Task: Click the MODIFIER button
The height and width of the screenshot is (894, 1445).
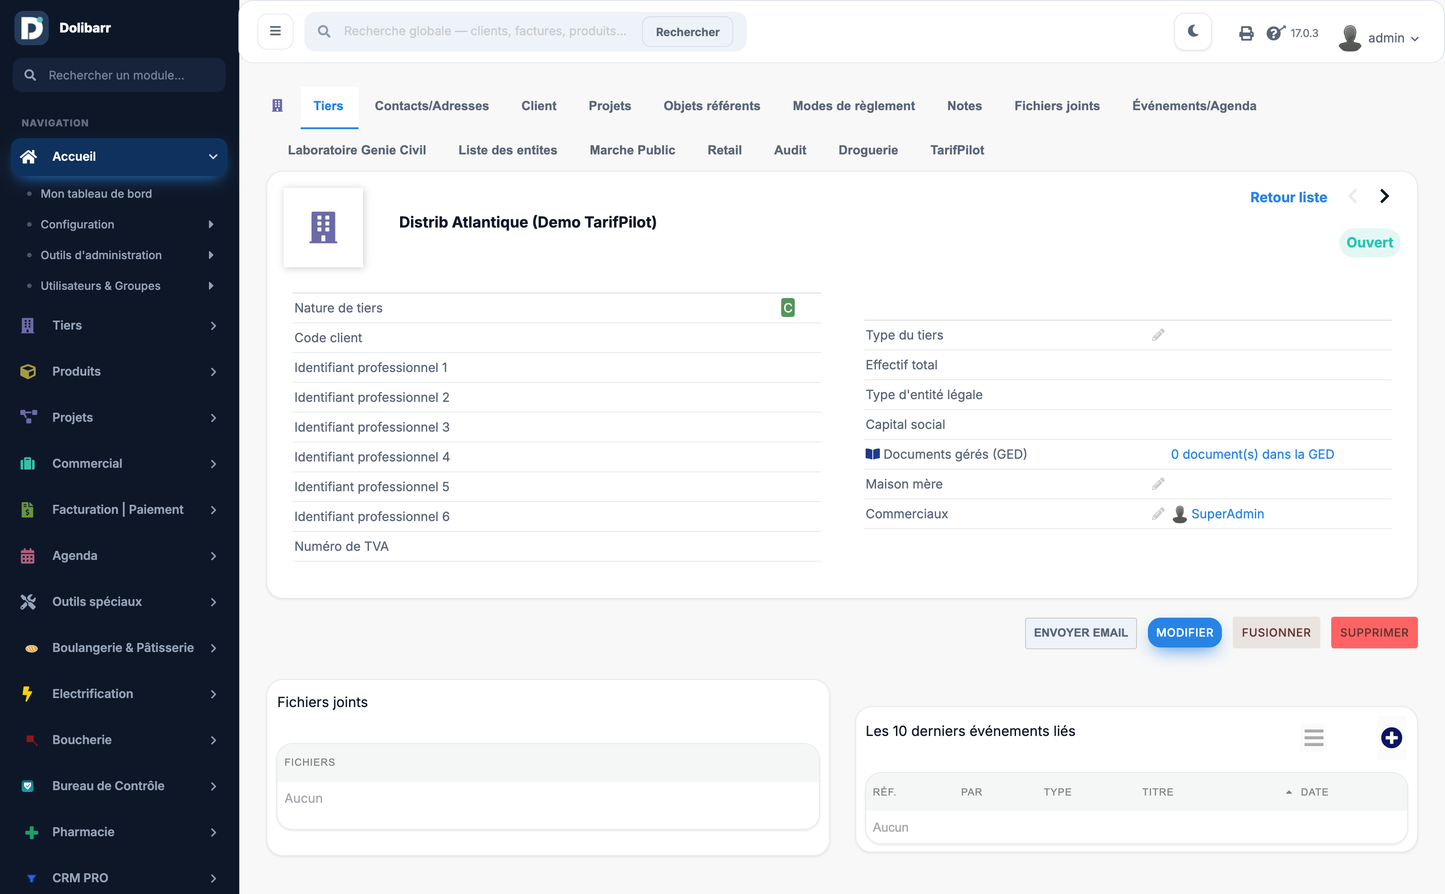Action: coord(1185,633)
